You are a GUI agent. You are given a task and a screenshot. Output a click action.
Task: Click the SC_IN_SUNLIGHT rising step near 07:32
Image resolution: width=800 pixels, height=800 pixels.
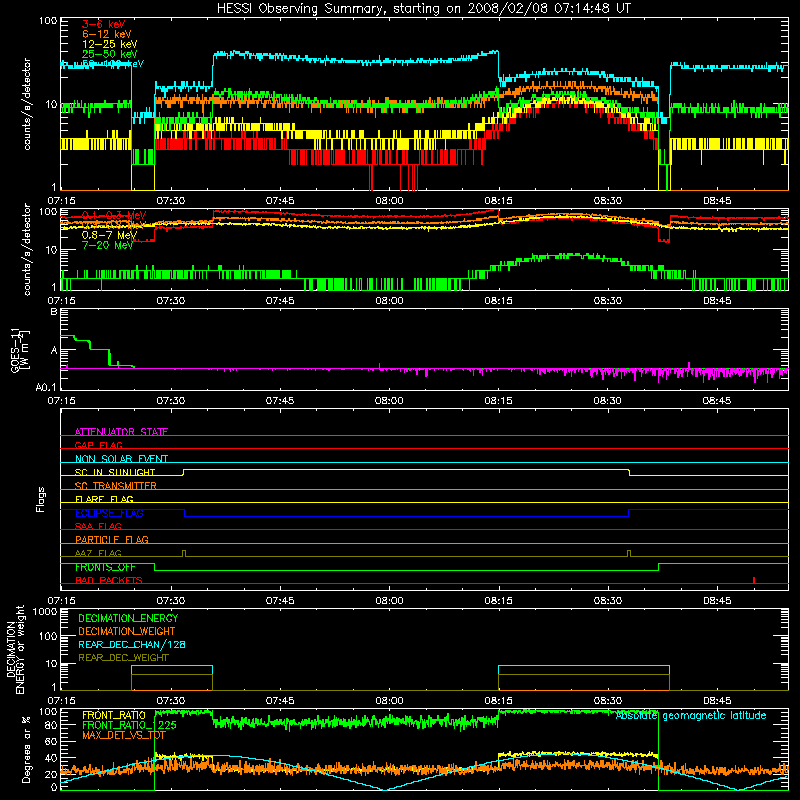click(x=183, y=472)
